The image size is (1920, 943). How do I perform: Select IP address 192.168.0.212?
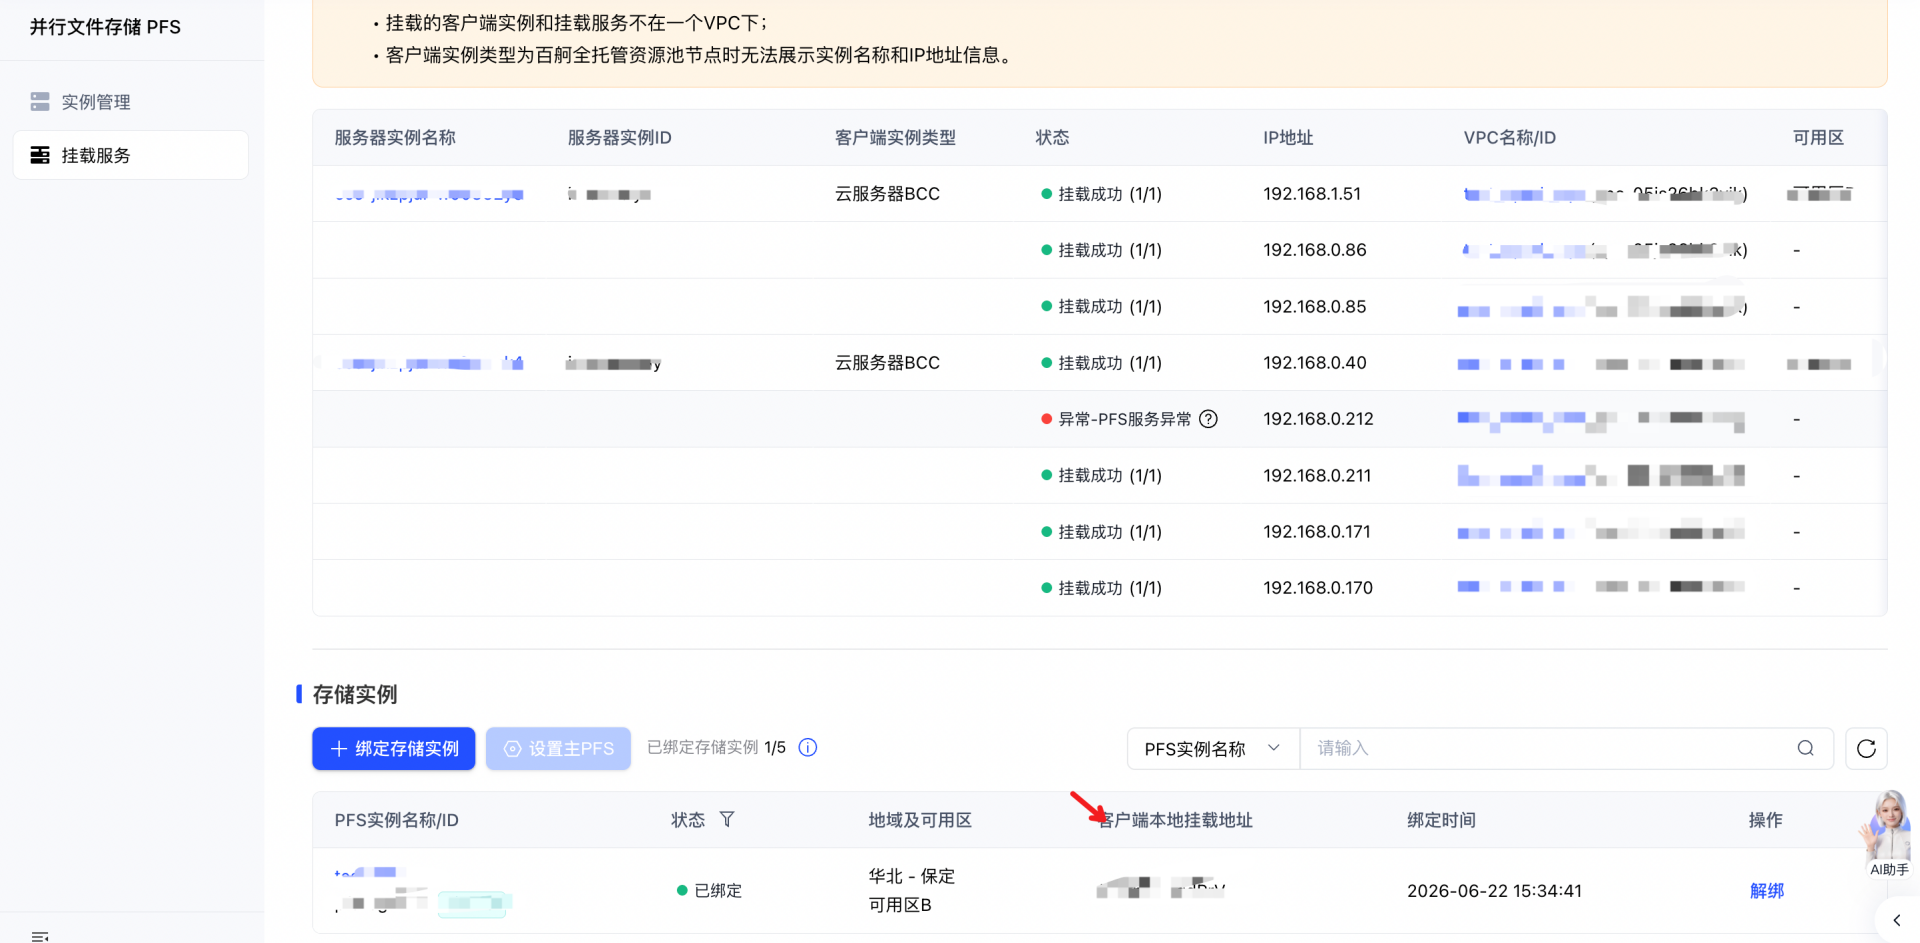pyautogui.click(x=1318, y=419)
